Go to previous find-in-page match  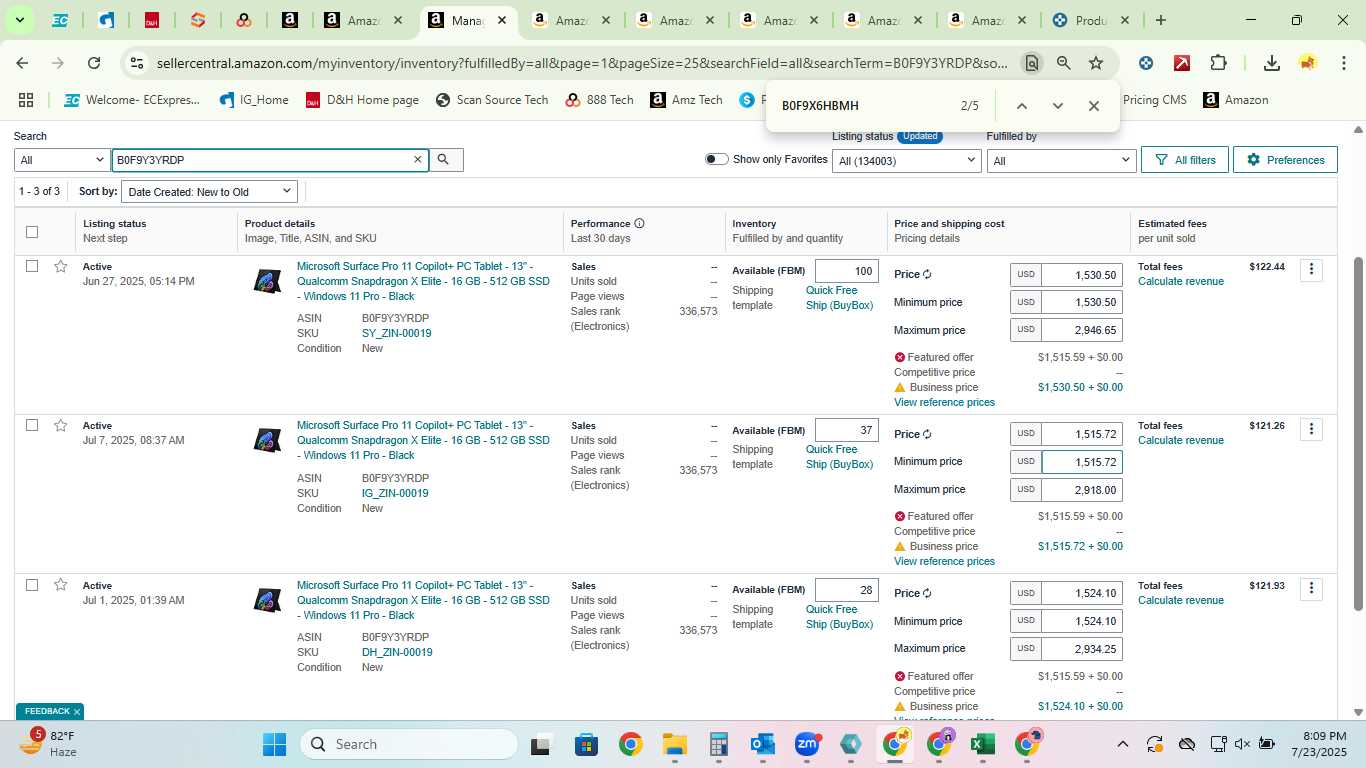1021,106
